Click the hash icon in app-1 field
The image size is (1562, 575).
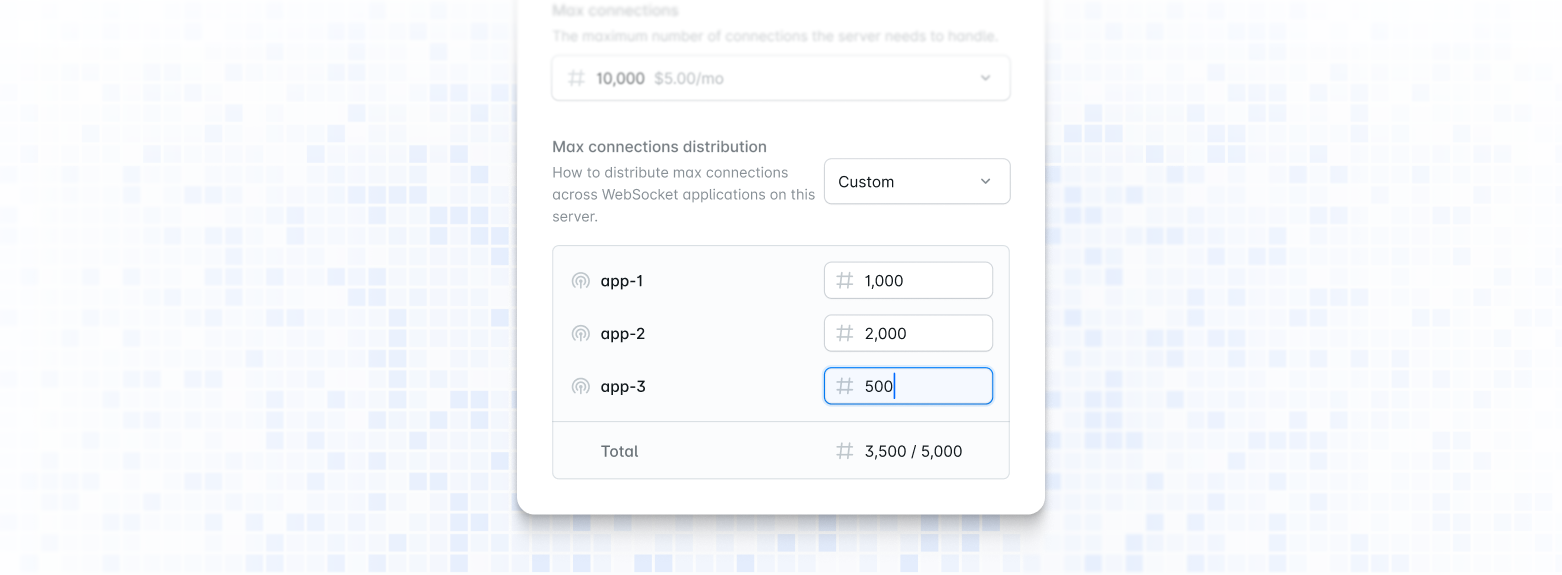pos(845,281)
